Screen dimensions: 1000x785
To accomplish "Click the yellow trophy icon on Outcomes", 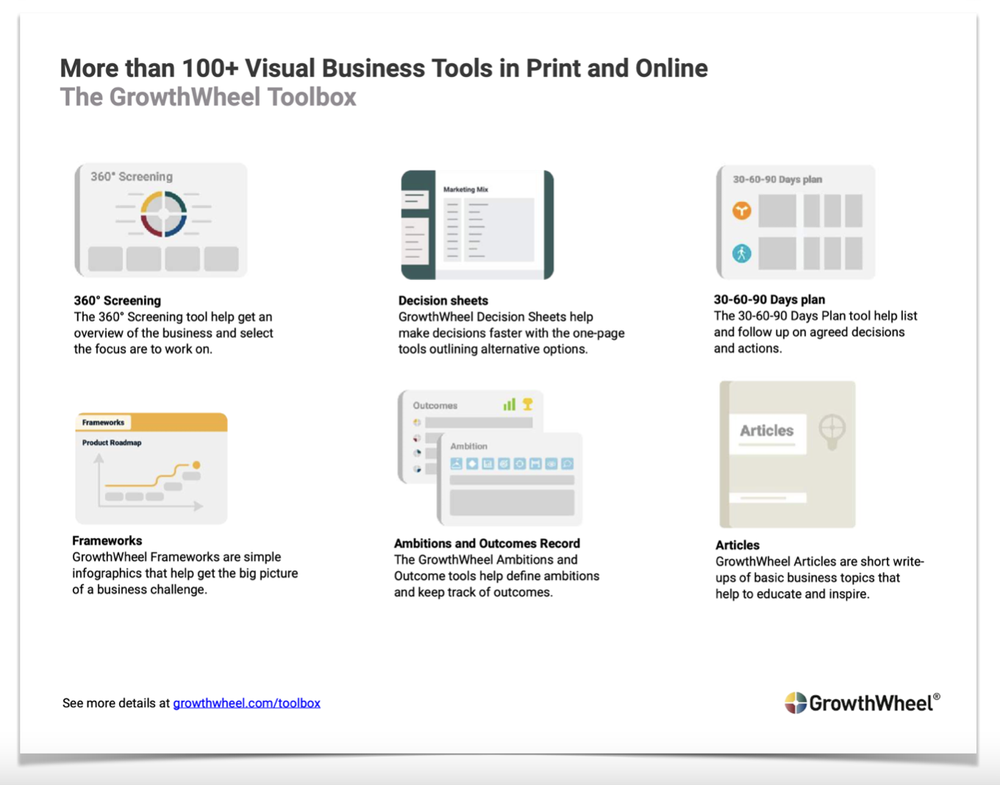I will coord(527,404).
